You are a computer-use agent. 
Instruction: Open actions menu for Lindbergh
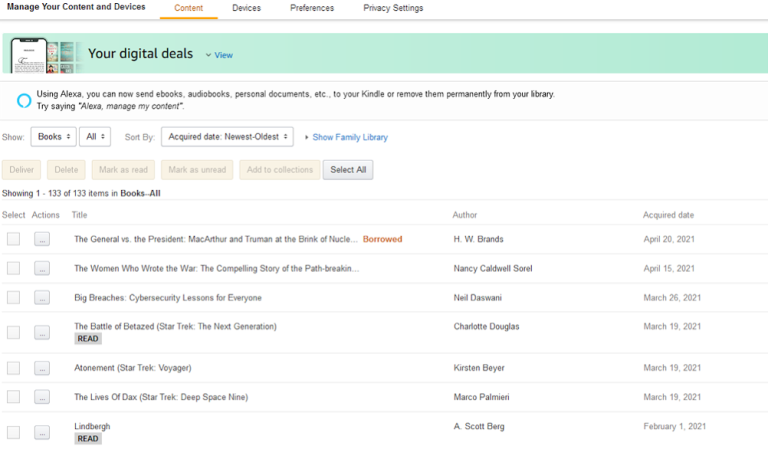42,432
